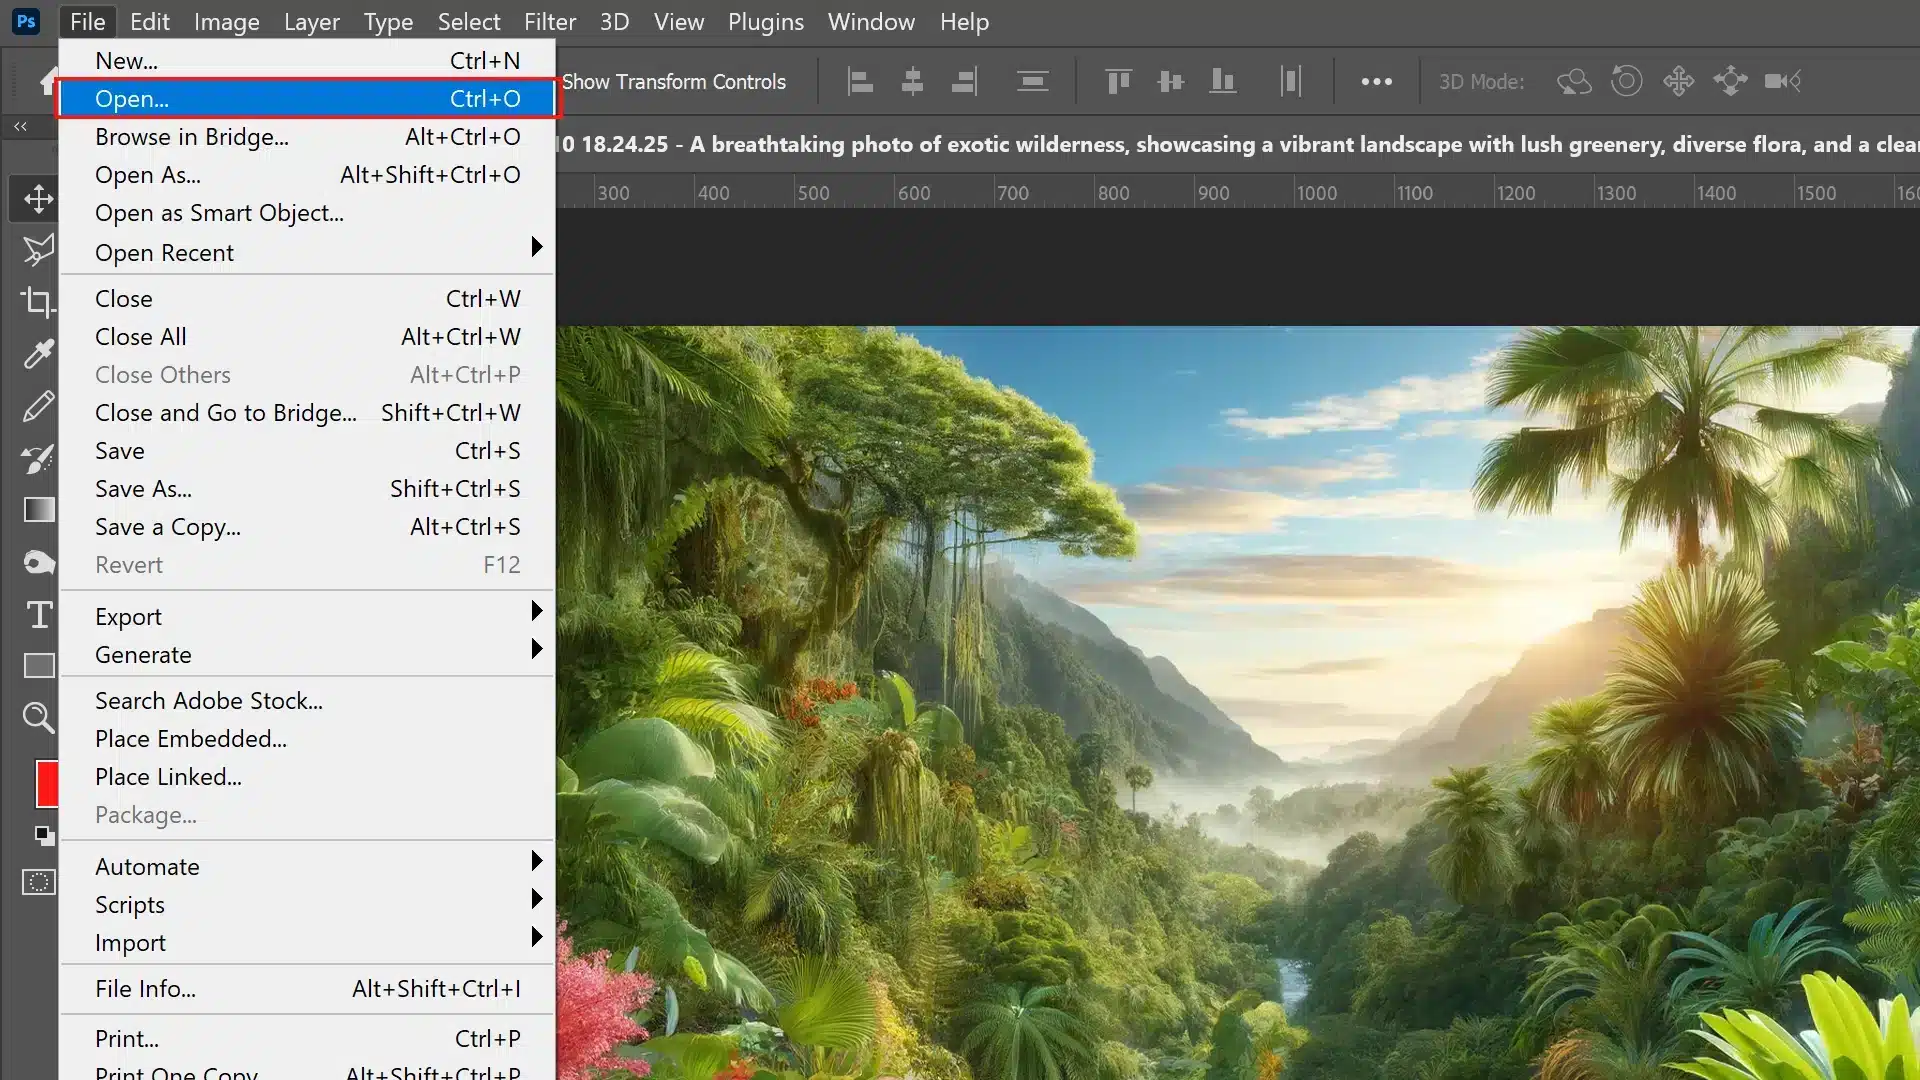Click default foreground/background colors icon
Image resolution: width=1920 pixels, height=1080 pixels.
coord(44,835)
